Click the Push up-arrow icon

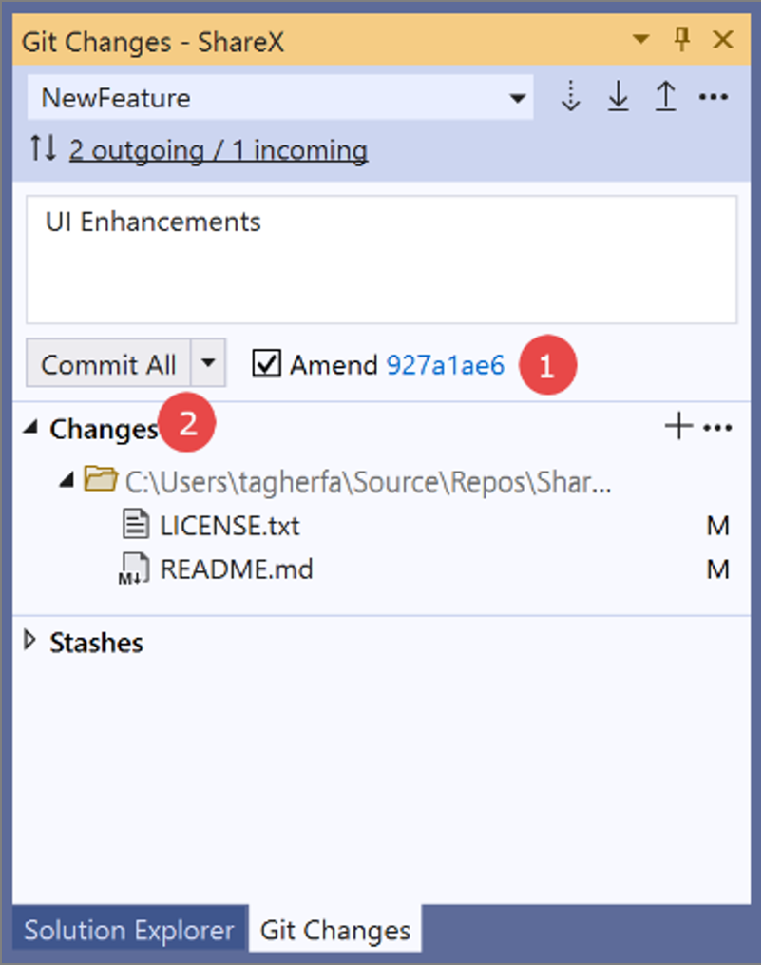[666, 98]
